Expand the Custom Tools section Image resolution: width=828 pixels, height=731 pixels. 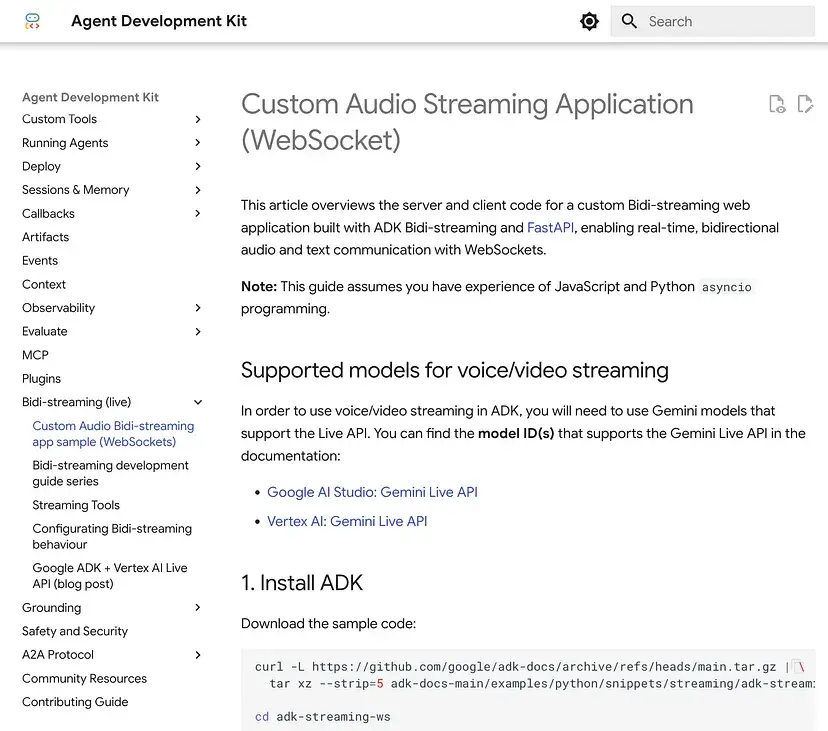point(198,119)
